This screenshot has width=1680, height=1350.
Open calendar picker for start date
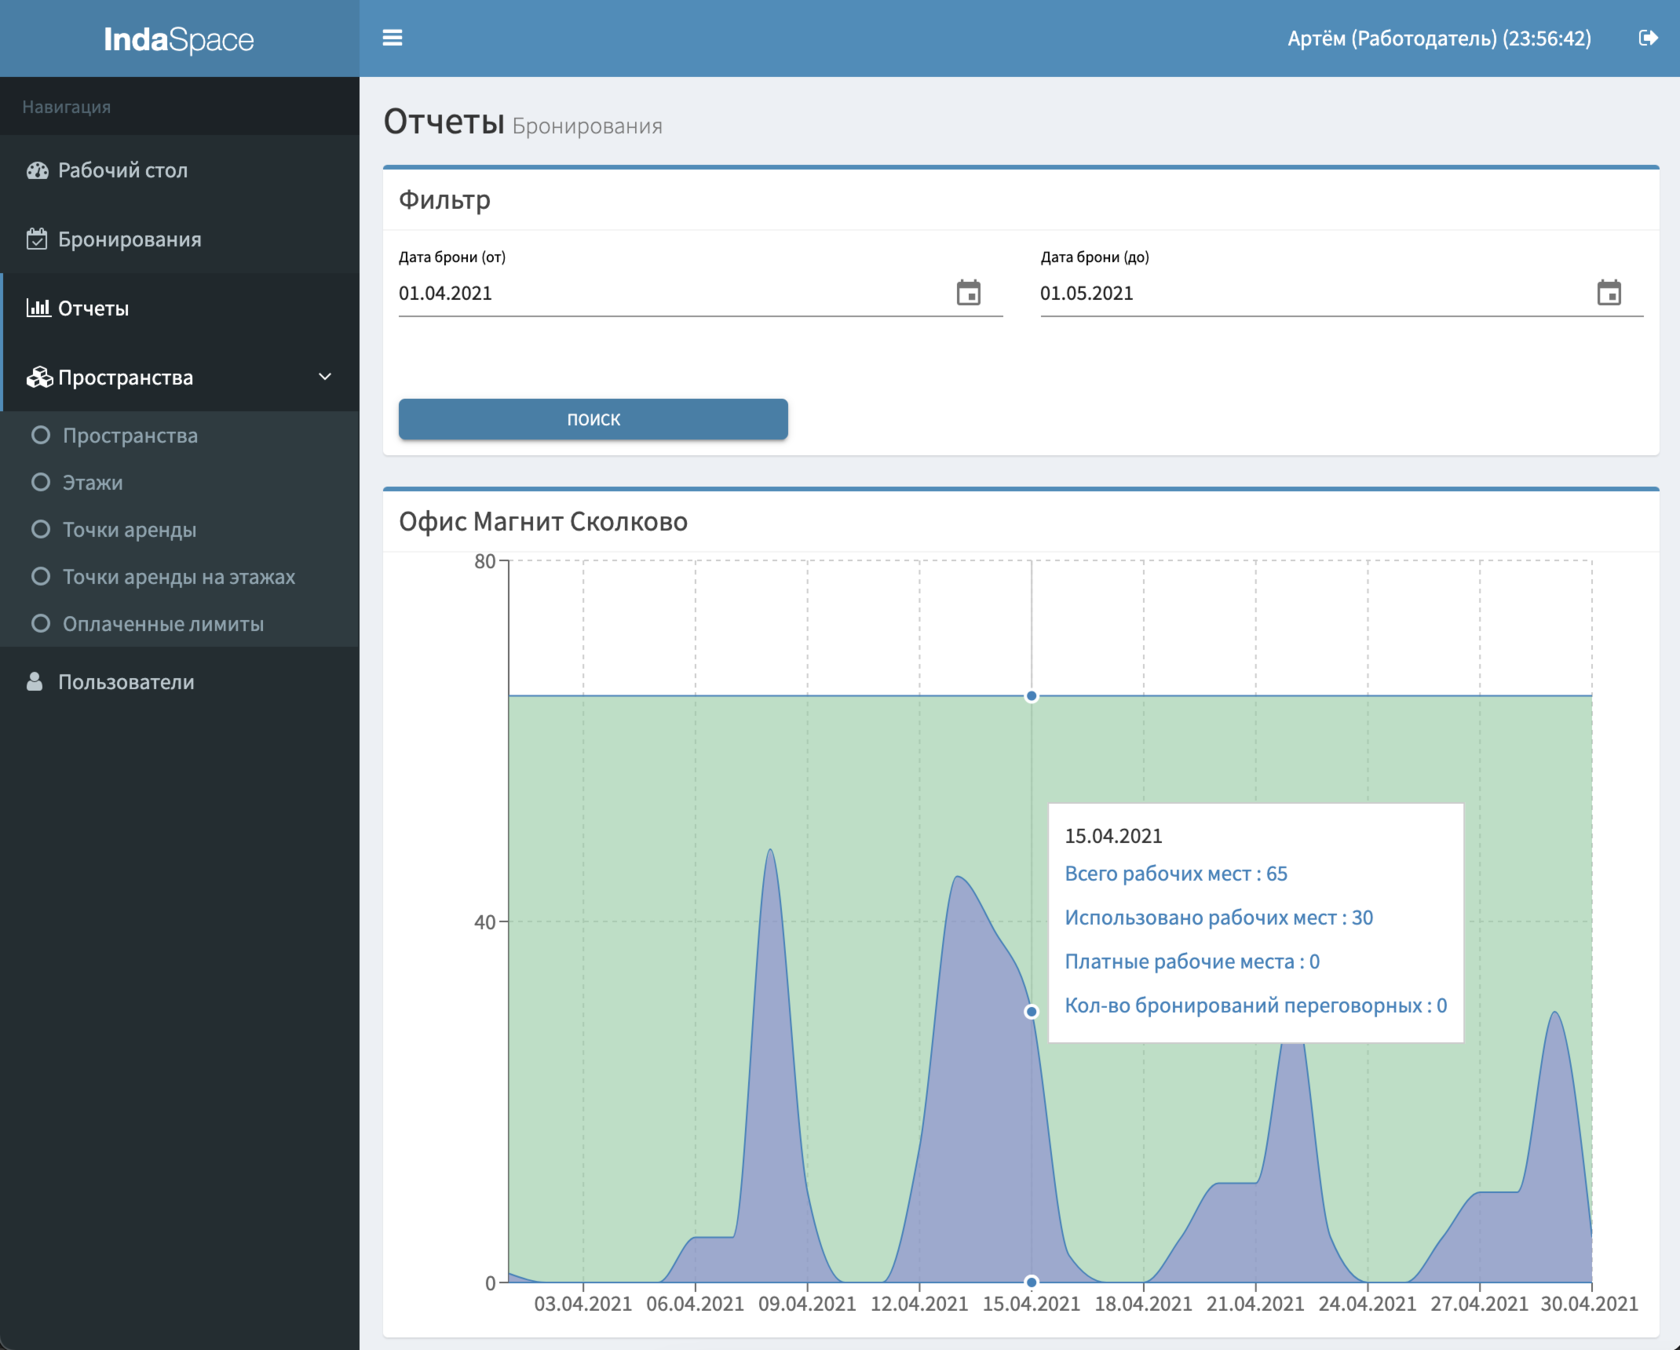pos(968,293)
